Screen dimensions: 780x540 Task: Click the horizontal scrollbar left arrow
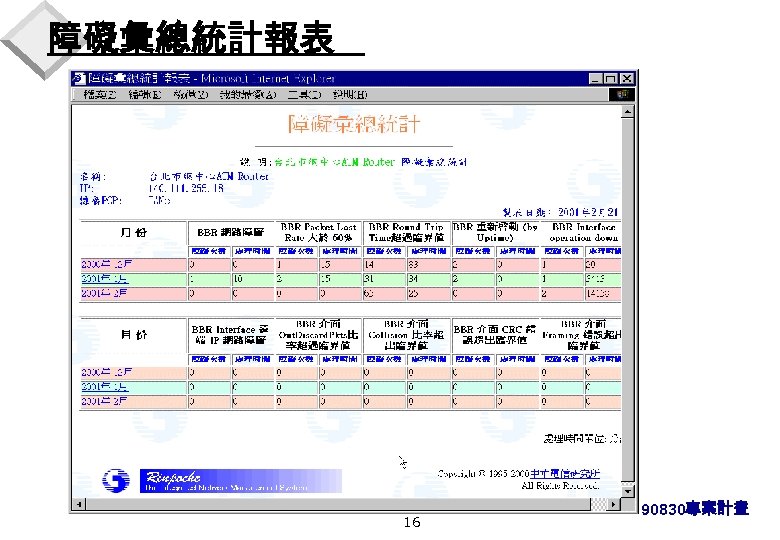coord(78,504)
